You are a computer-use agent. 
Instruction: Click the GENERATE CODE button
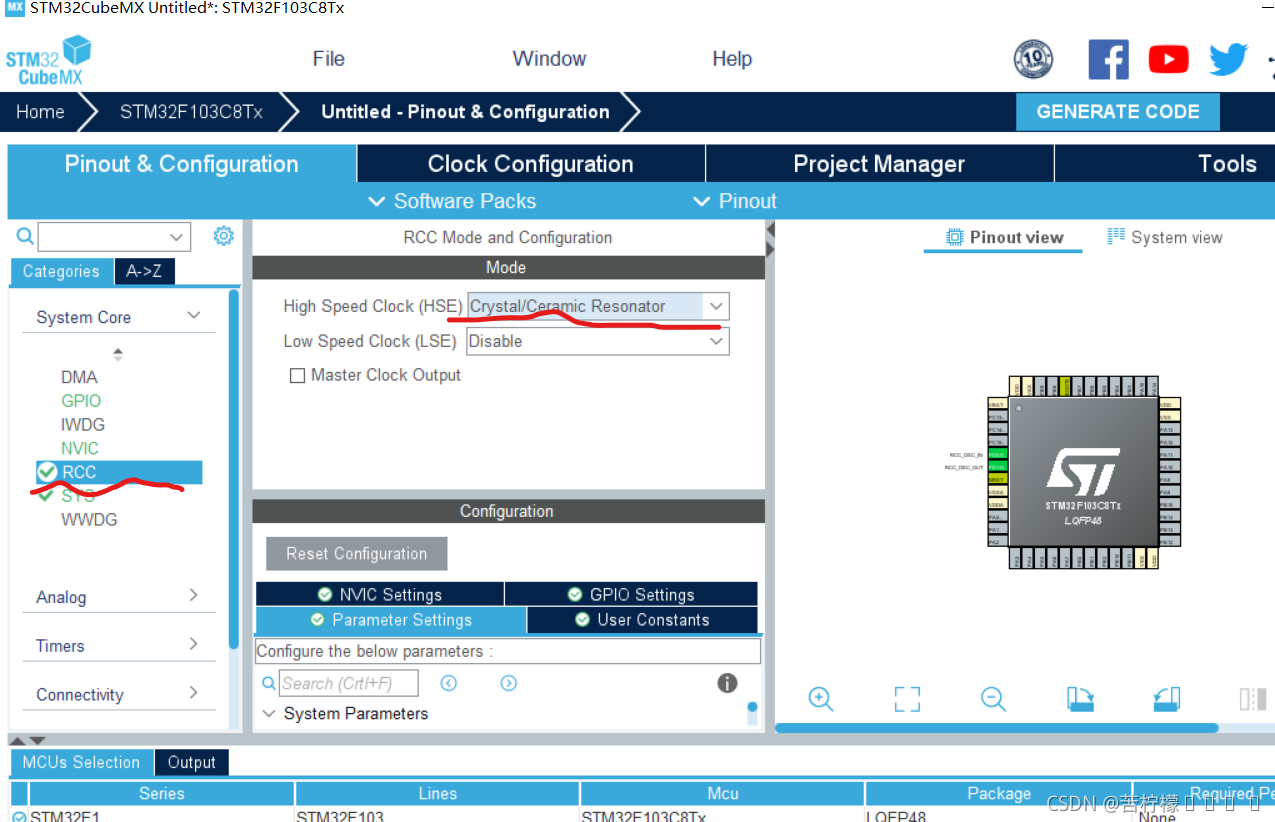click(x=1118, y=112)
